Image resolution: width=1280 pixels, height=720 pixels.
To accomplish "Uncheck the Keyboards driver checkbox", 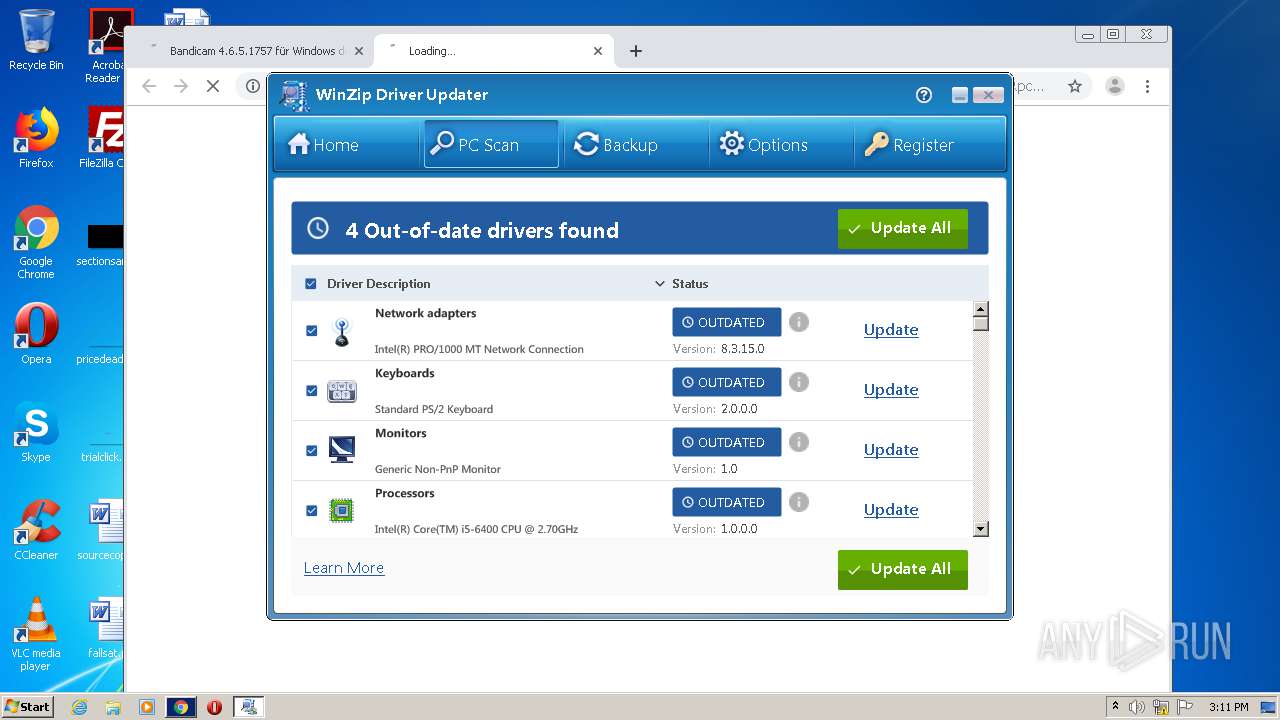I will tap(311, 390).
